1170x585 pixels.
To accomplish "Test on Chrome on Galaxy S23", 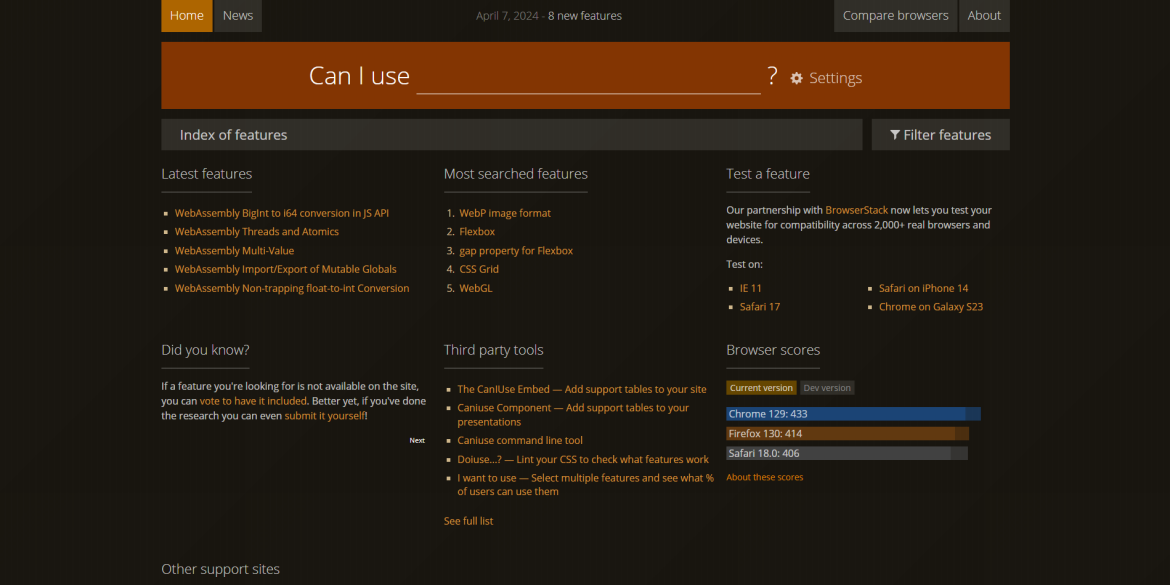I will [x=931, y=307].
